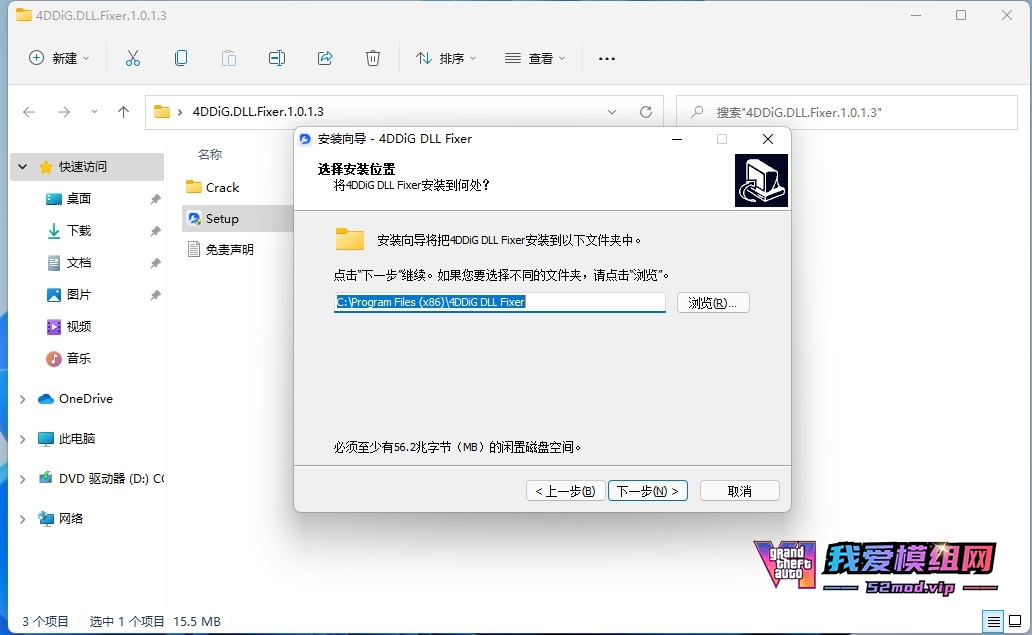Click the 4DDiG icon in the installer title bar
The image size is (1032, 635).
305,139
